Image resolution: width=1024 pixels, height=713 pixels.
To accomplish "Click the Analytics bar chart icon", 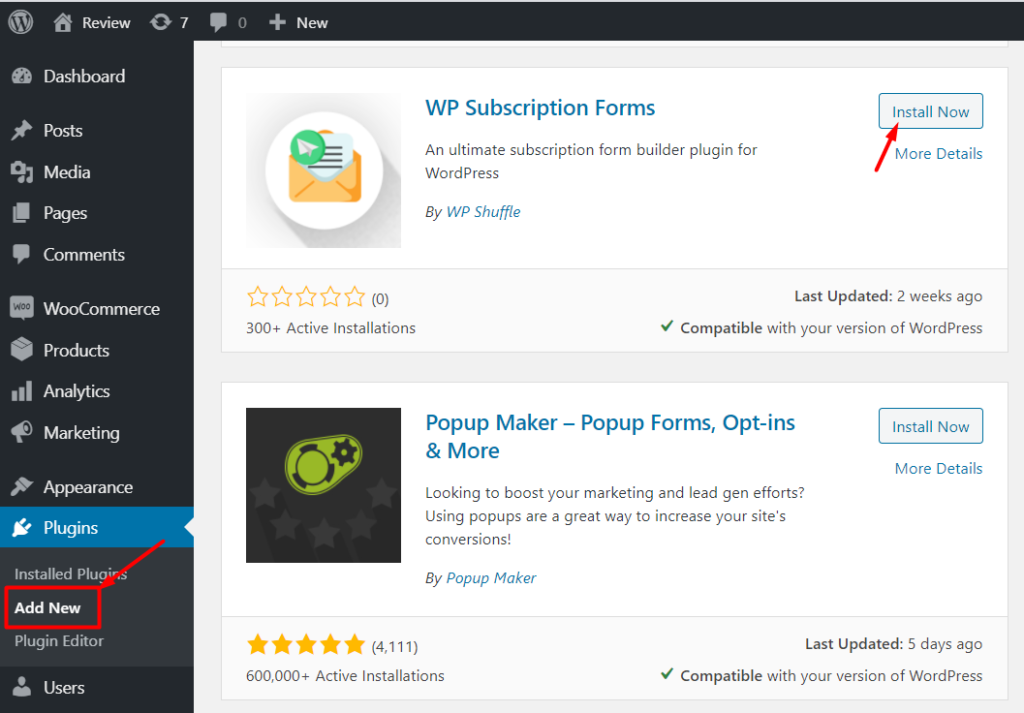I will [x=22, y=391].
